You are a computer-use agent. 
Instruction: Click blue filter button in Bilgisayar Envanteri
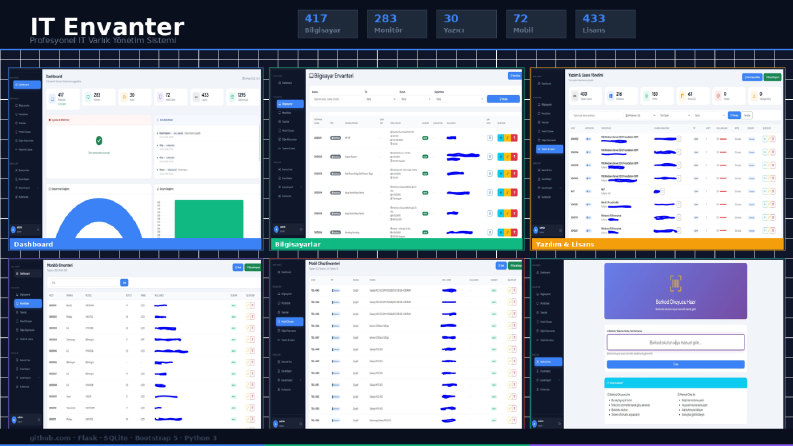(503, 99)
